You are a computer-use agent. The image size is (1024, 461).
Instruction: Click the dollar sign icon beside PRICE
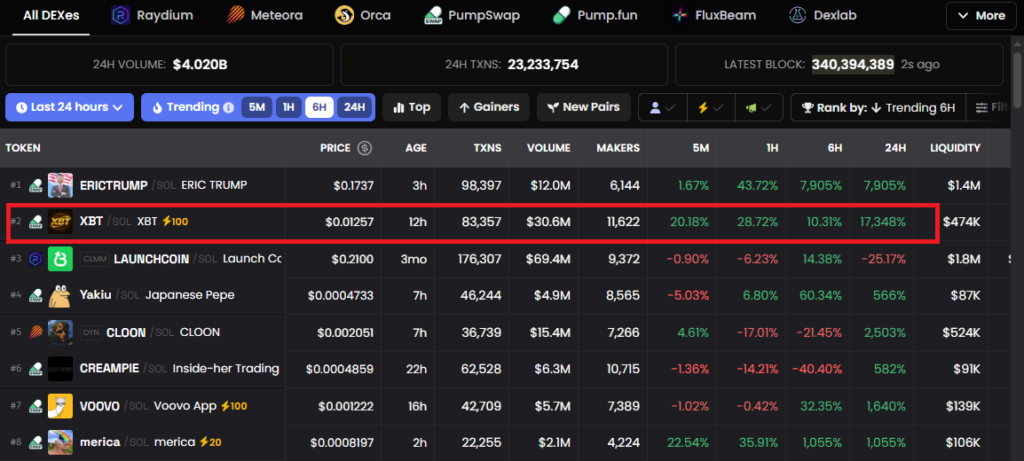click(365, 148)
